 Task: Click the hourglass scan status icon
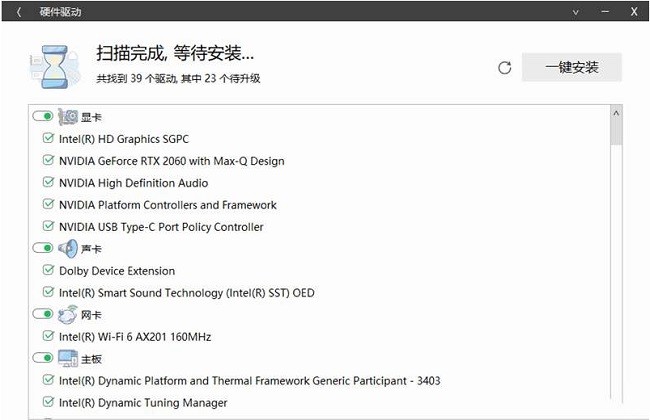[x=55, y=67]
